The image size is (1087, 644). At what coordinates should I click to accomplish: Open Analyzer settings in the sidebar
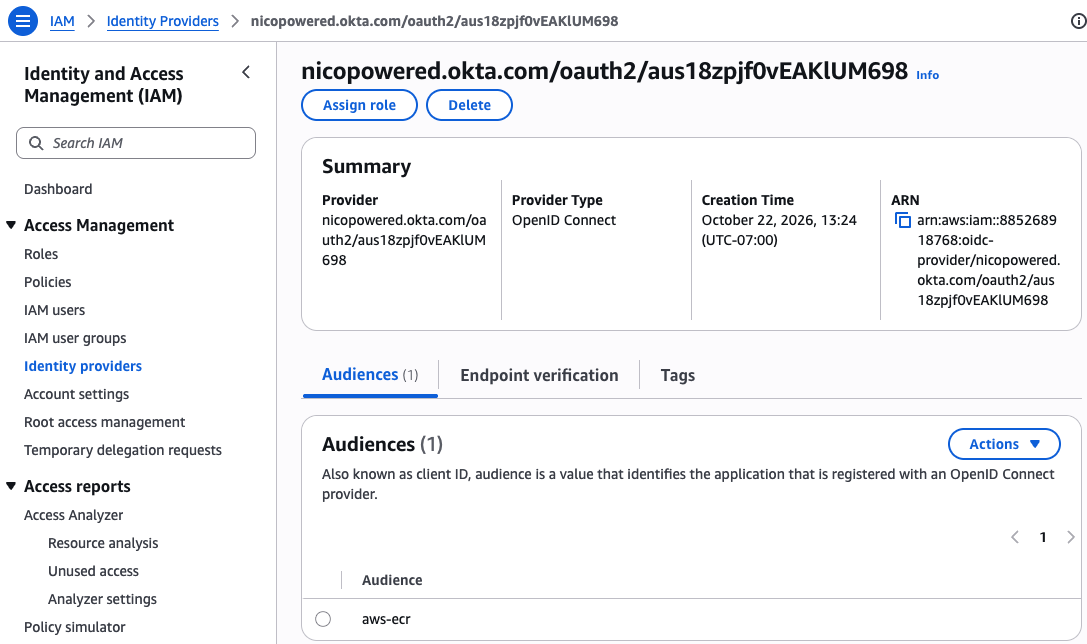(102, 599)
